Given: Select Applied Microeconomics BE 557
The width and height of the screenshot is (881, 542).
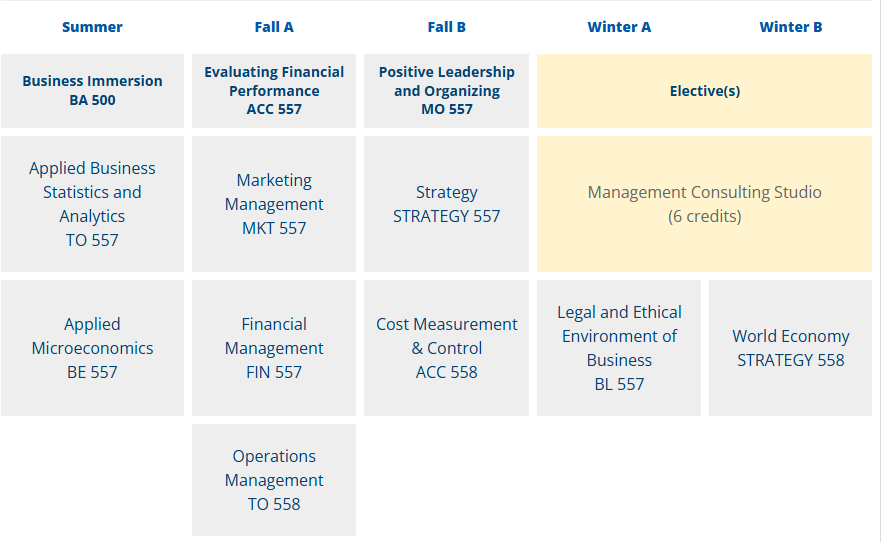Looking at the screenshot, I should (x=92, y=348).
